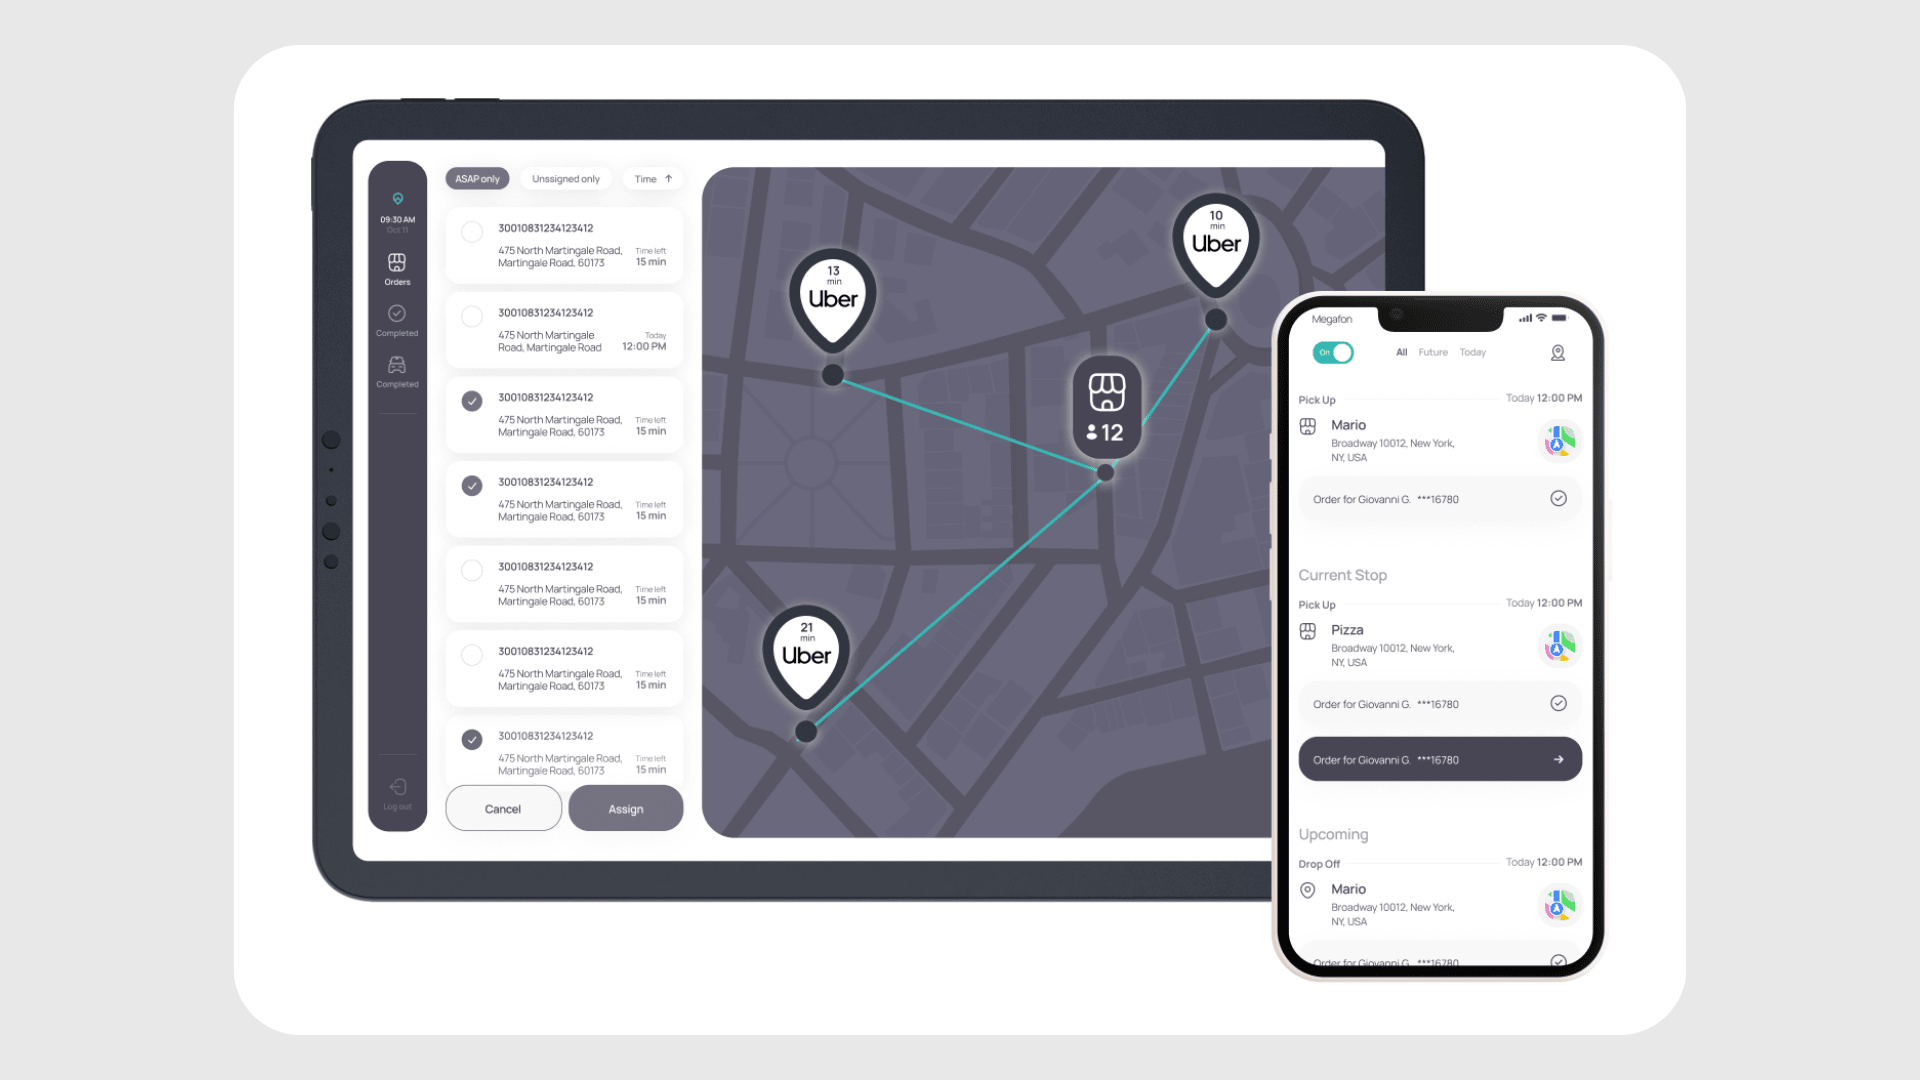Click the Cancel button to dismiss selection
The height and width of the screenshot is (1080, 1920).
tap(502, 808)
